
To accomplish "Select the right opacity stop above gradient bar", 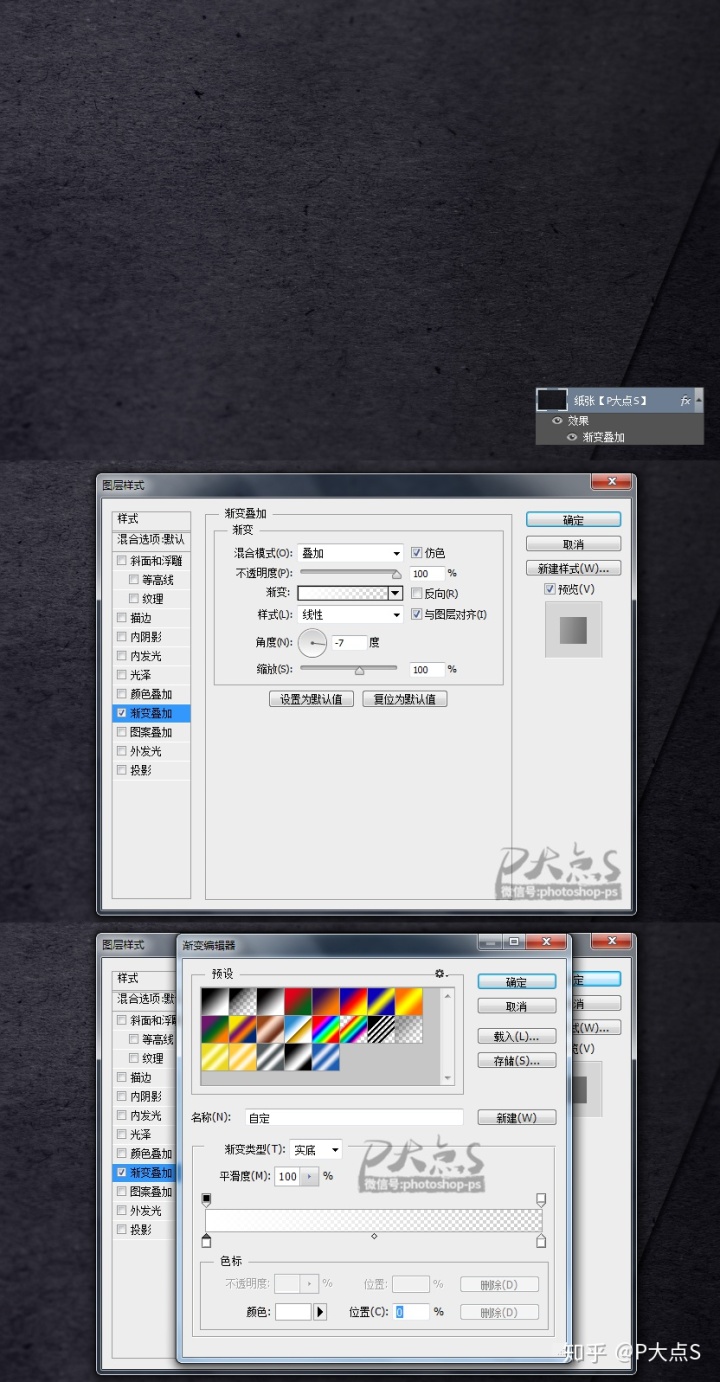I will click(x=541, y=1199).
